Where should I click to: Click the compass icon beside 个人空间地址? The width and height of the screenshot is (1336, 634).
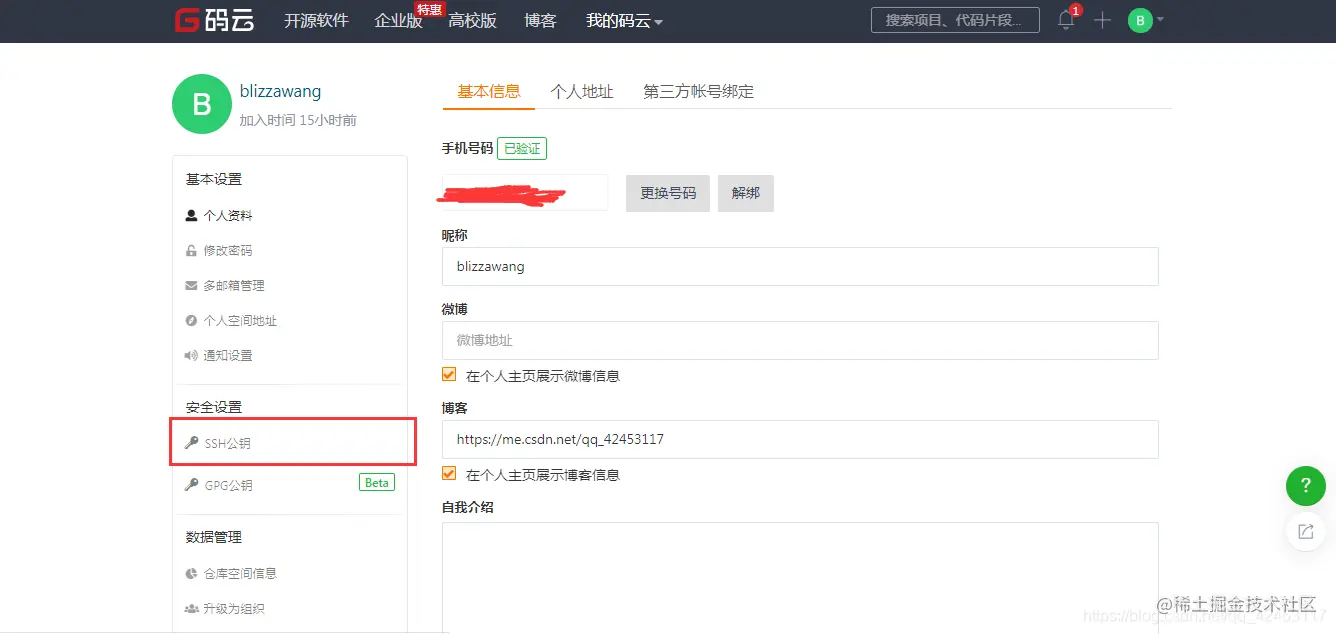191,320
